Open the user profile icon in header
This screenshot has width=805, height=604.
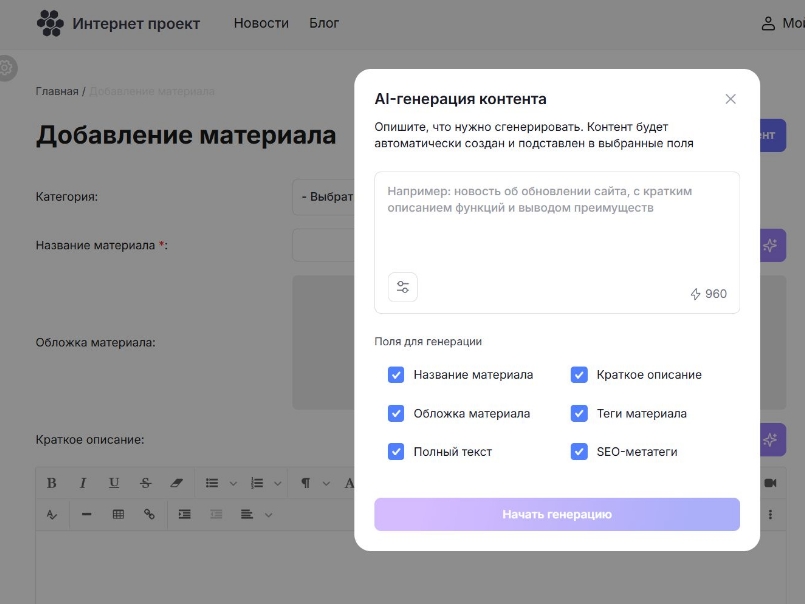pos(768,24)
